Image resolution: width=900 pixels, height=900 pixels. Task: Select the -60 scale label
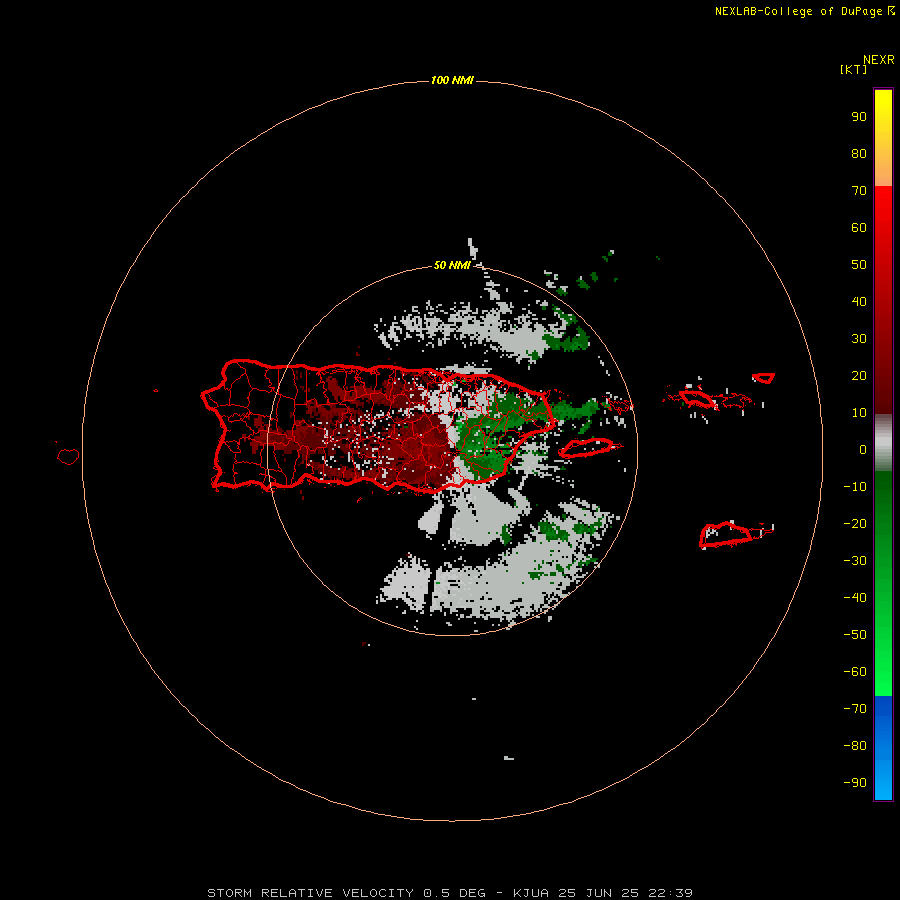[x=855, y=672]
